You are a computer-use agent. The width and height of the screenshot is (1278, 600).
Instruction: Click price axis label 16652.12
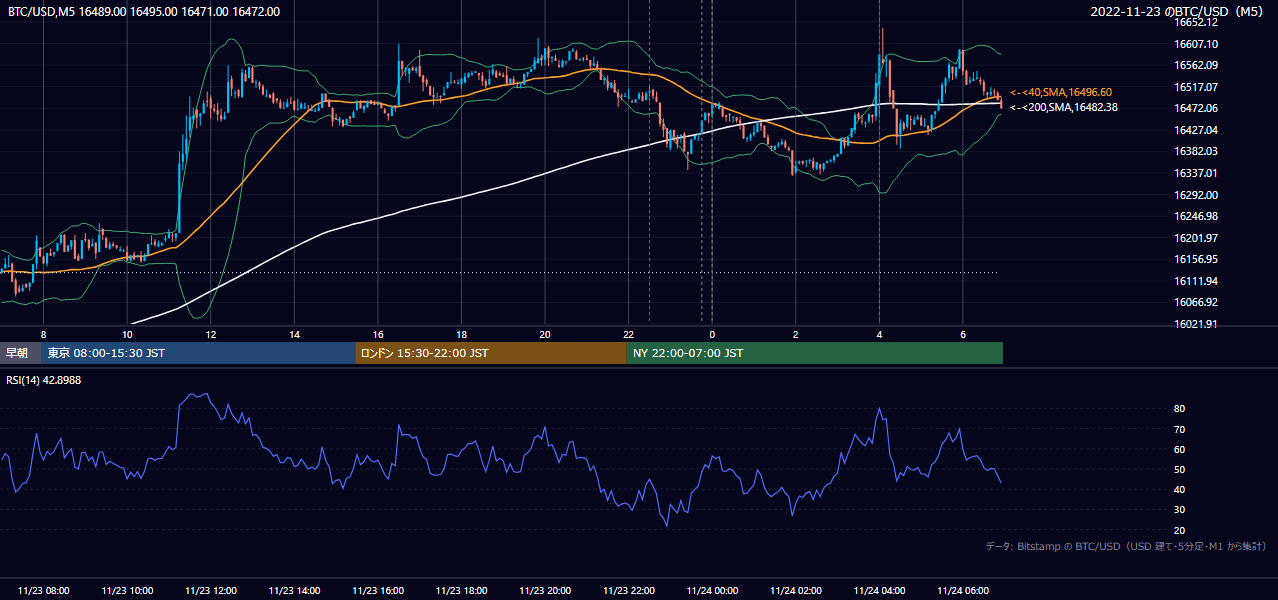(1195, 22)
